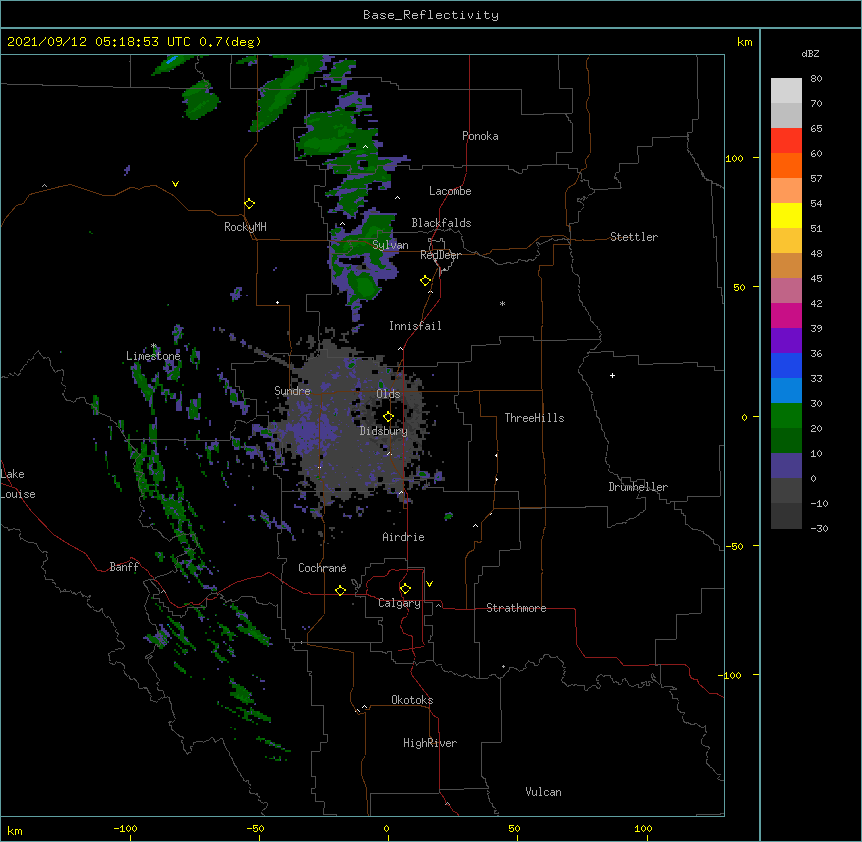Select the slate purple 0–10 dBZ swatch
This screenshot has height=842, width=862.
tap(786, 466)
